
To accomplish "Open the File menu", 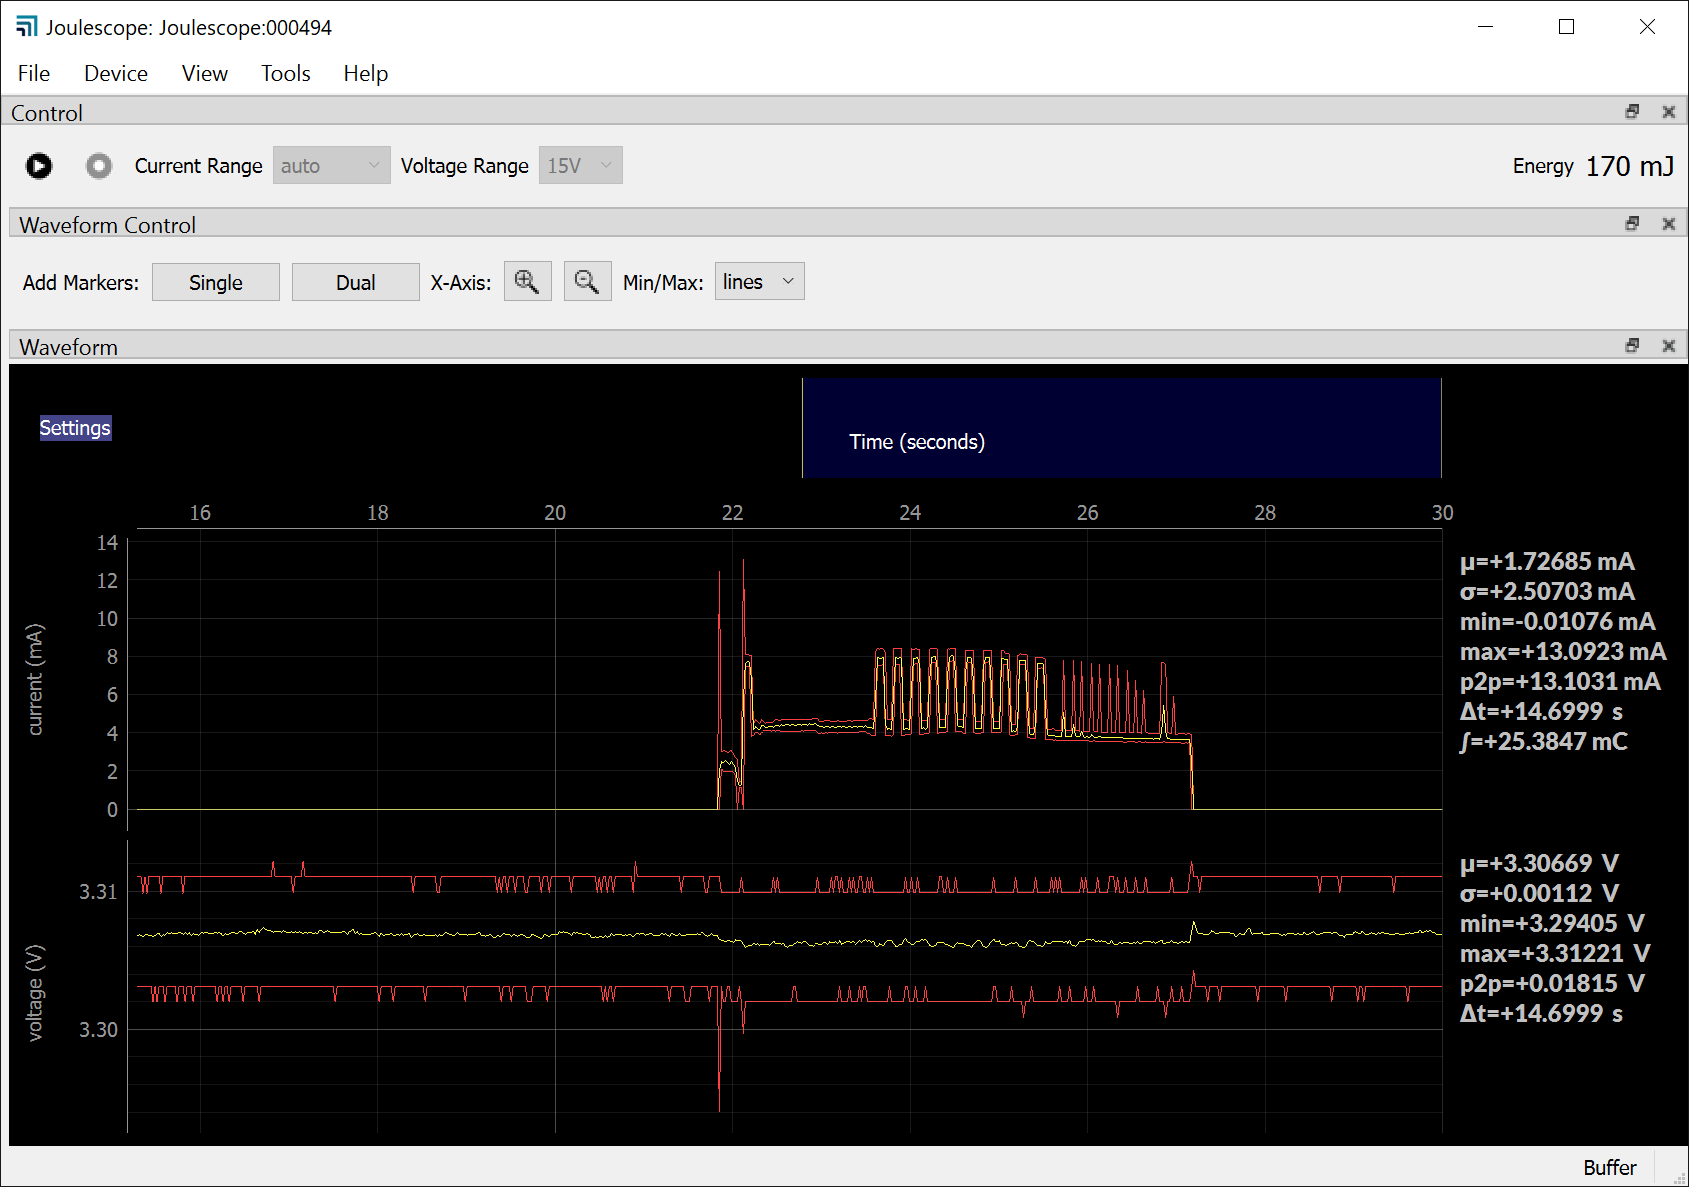I will 33,73.
